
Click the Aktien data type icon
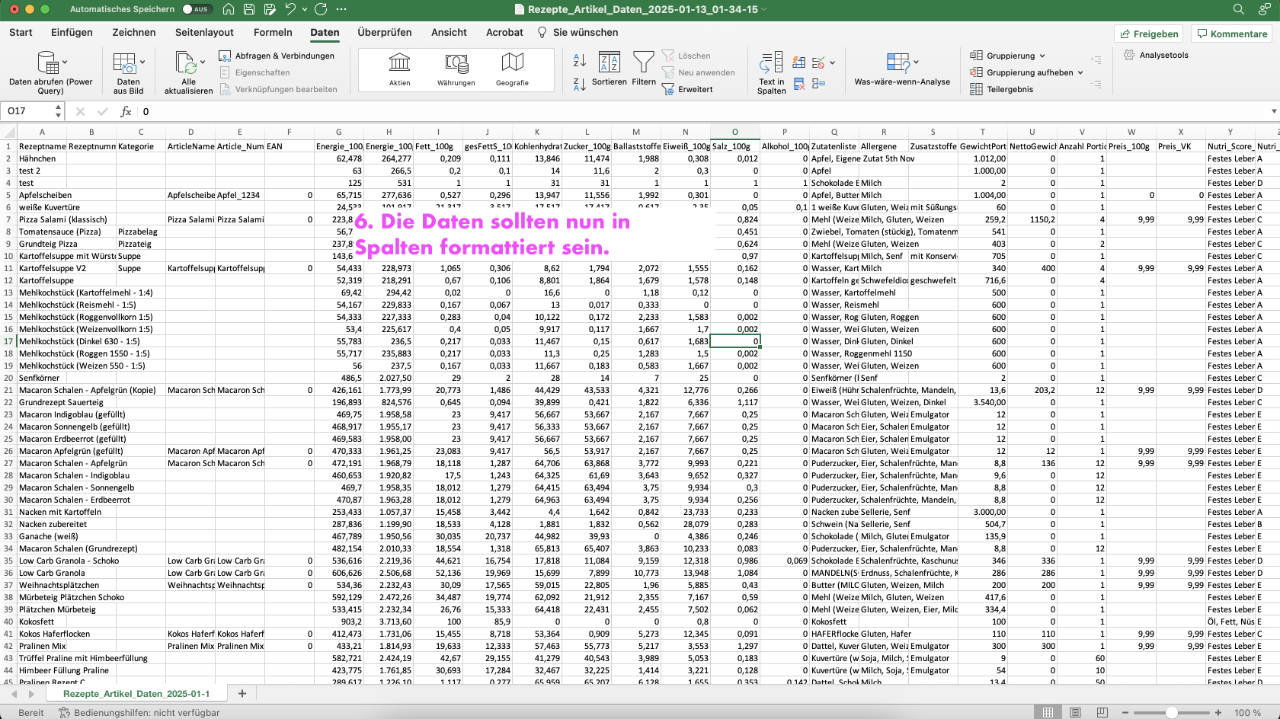tap(399, 64)
